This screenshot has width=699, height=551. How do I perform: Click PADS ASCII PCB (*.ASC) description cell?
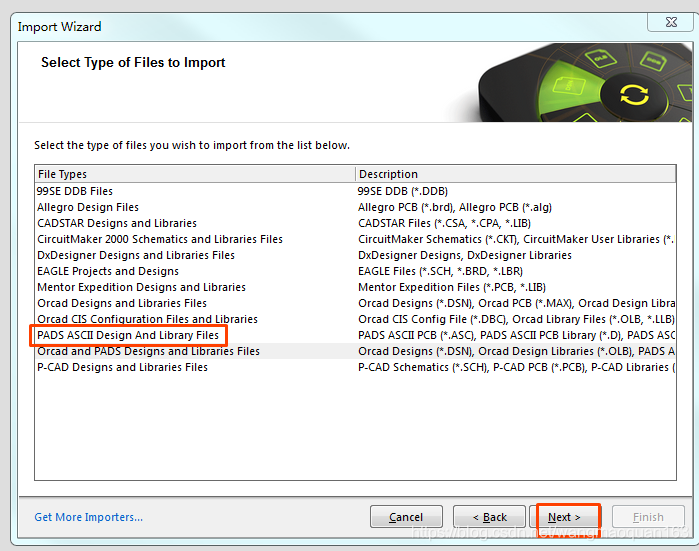click(516, 335)
